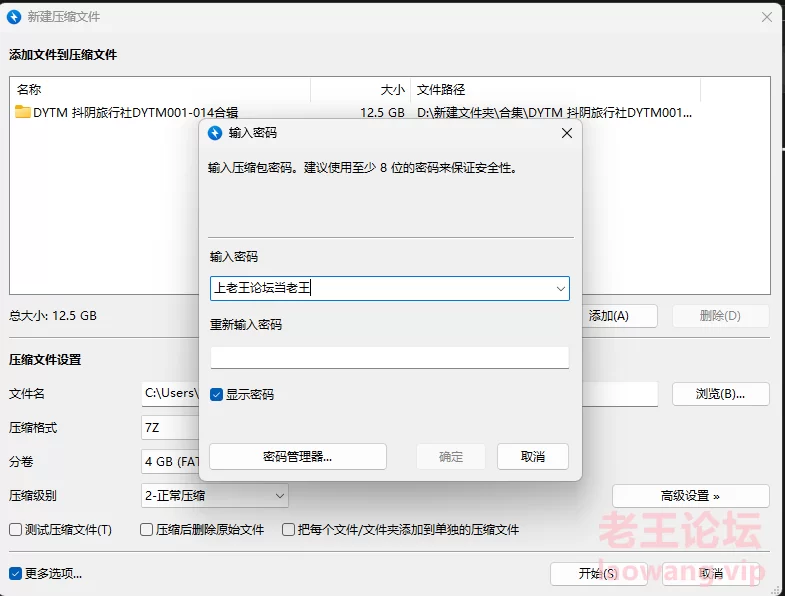Cancel the password dialog
The image size is (785, 596).
pyautogui.click(x=533, y=457)
